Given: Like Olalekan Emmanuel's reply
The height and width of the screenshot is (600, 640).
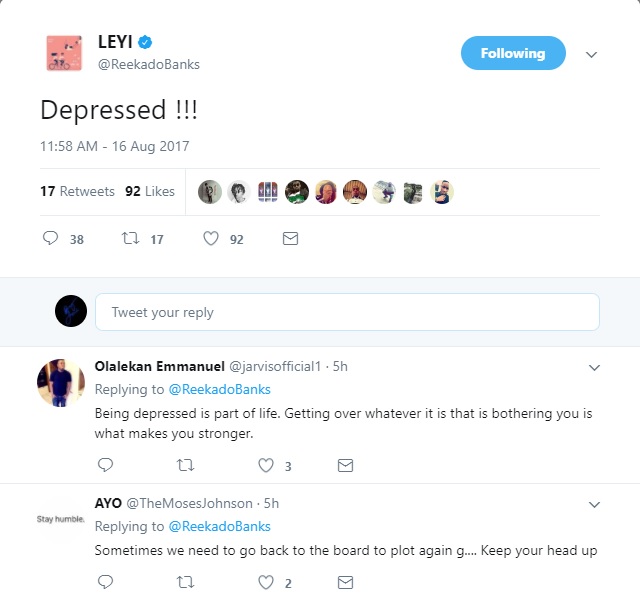Looking at the screenshot, I should pyautogui.click(x=266, y=465).
